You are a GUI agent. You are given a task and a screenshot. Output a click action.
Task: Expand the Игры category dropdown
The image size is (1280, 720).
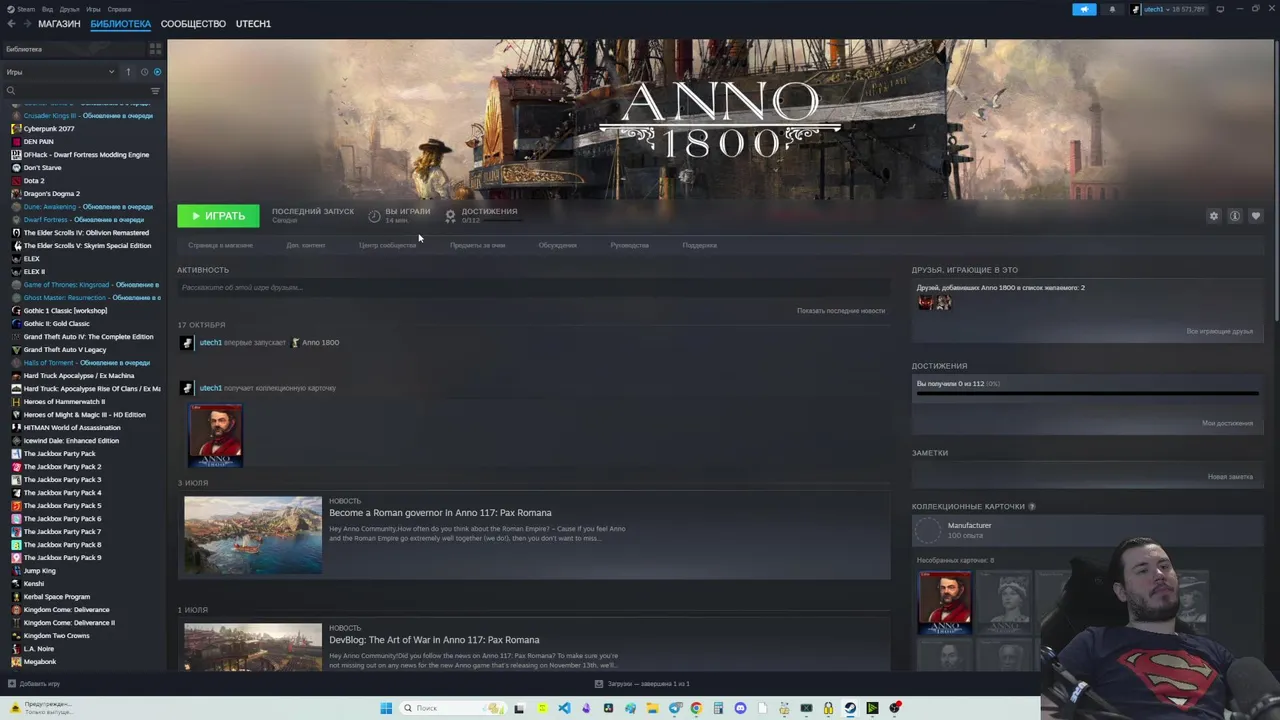tap(60, 72)
